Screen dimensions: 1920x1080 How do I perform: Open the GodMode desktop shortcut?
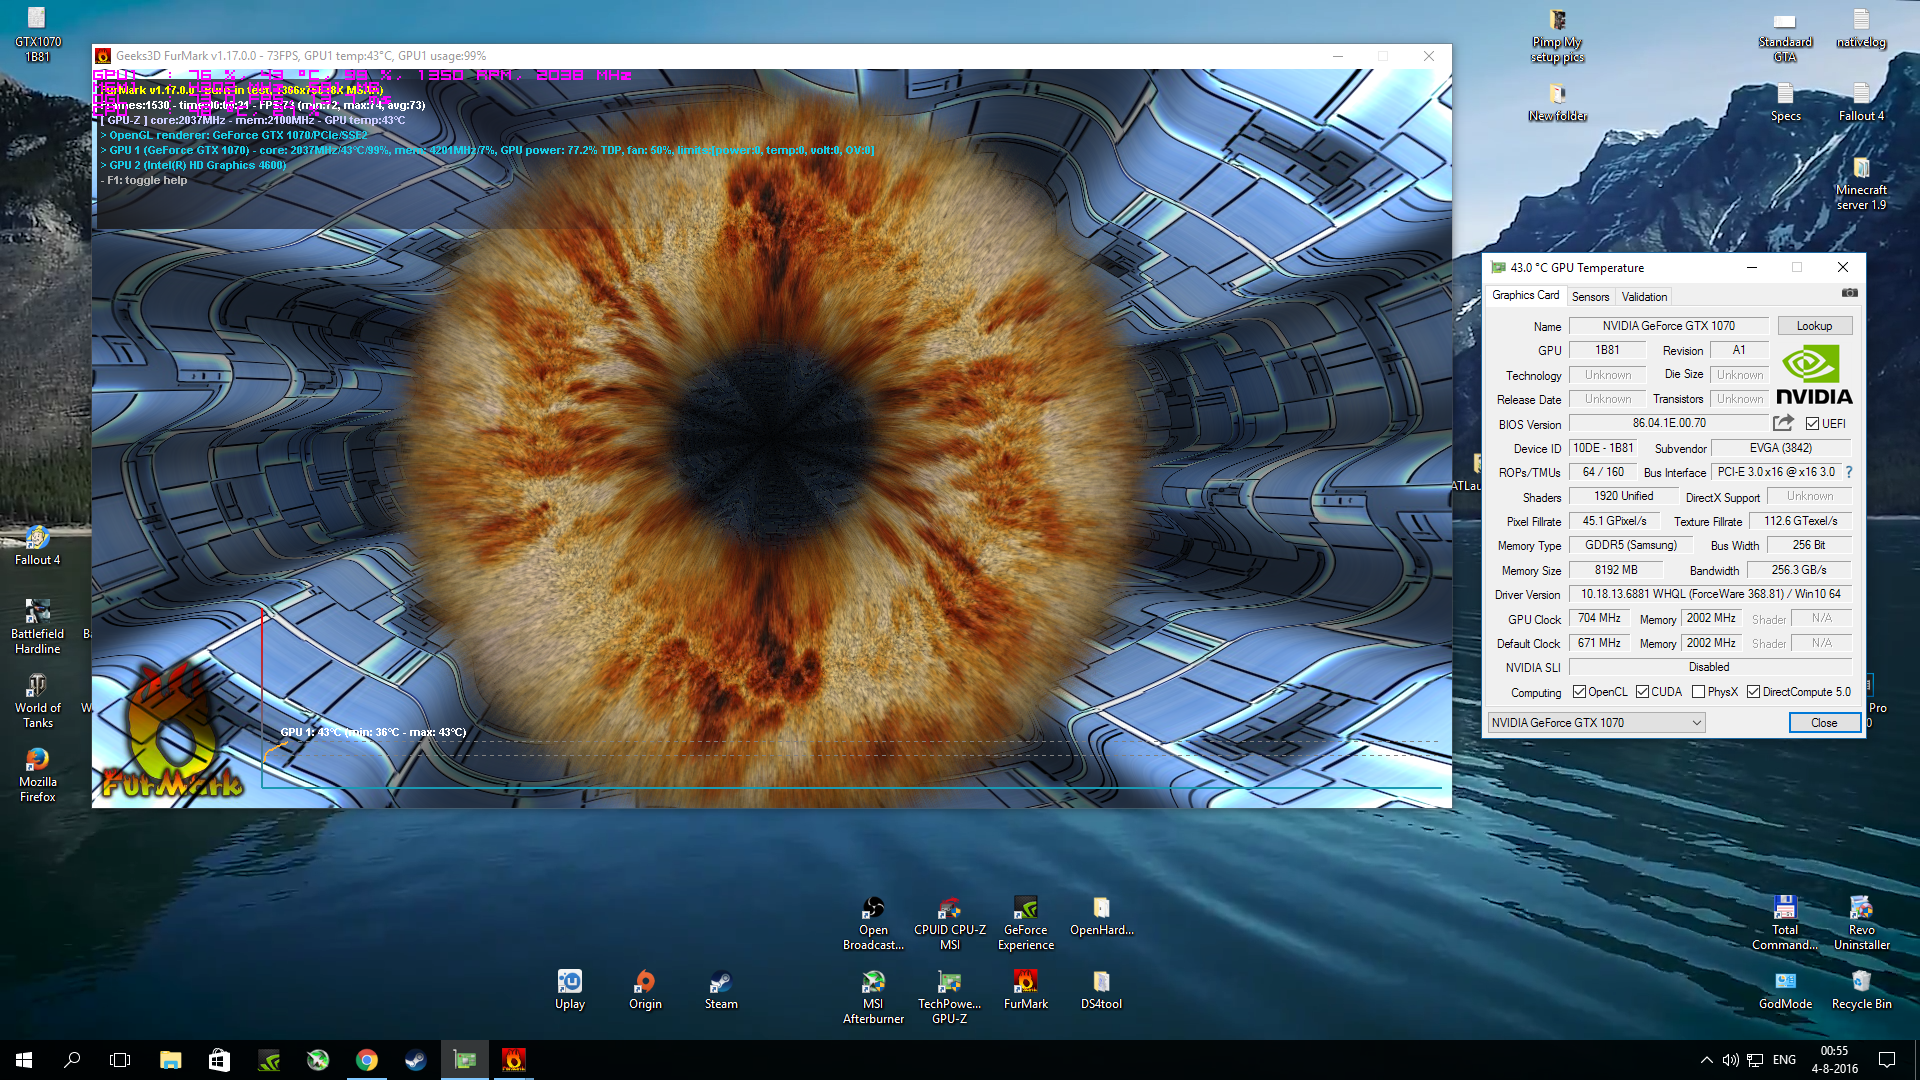[x=1785, y=990]
